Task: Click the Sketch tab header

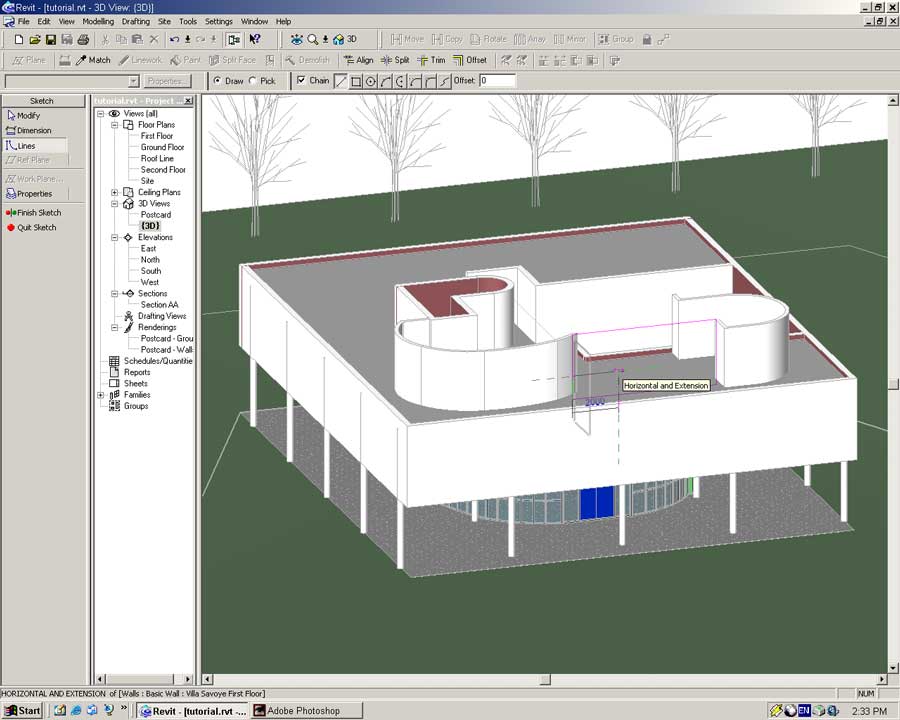Action: (42, 101)
